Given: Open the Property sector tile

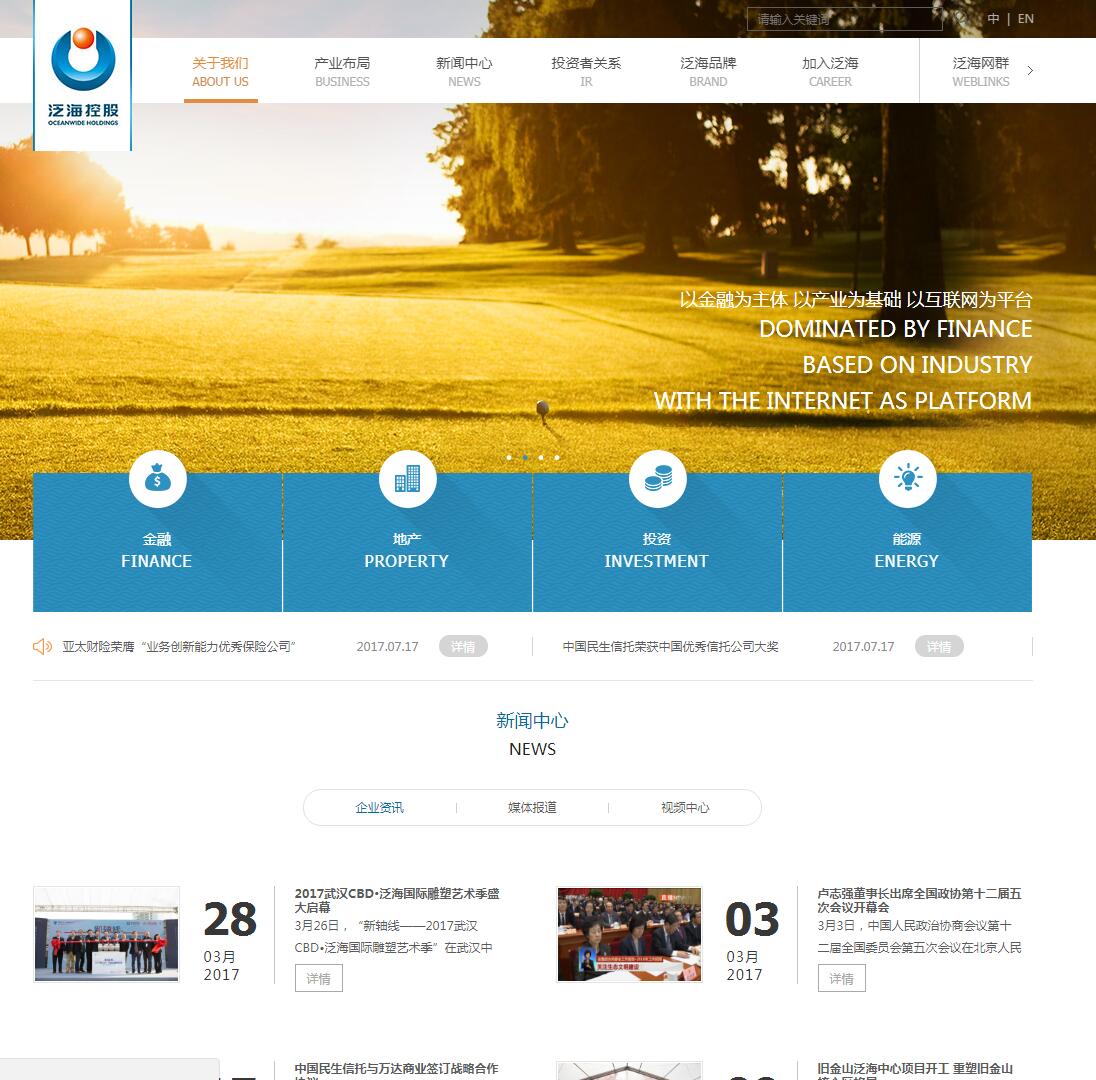Looking at the screenshot, I should (408, 542).
